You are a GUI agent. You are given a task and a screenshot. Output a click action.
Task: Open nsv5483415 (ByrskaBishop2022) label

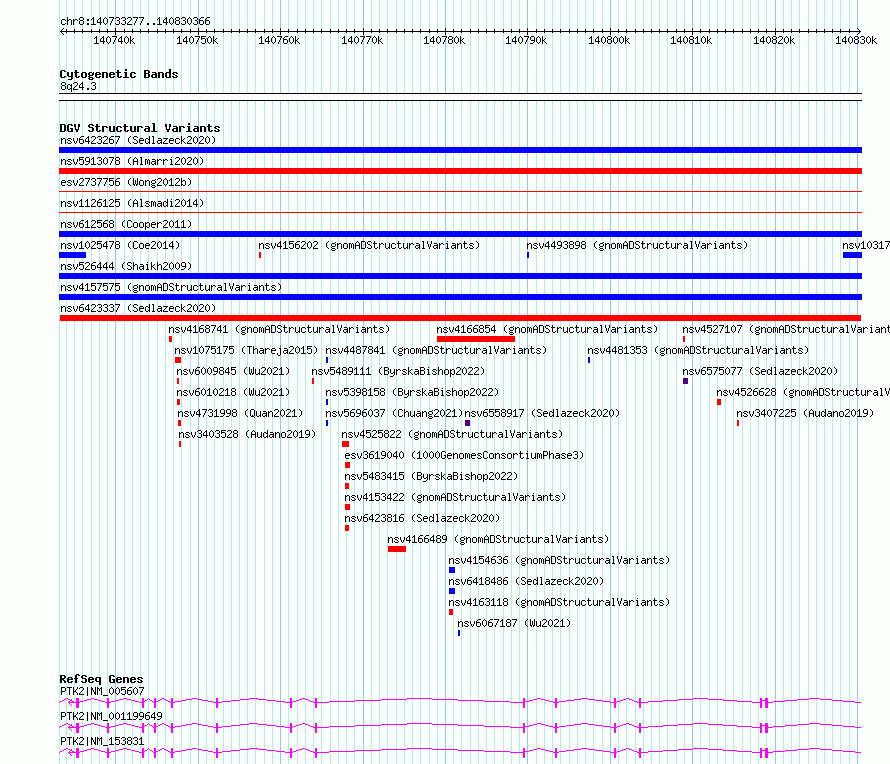431,476
